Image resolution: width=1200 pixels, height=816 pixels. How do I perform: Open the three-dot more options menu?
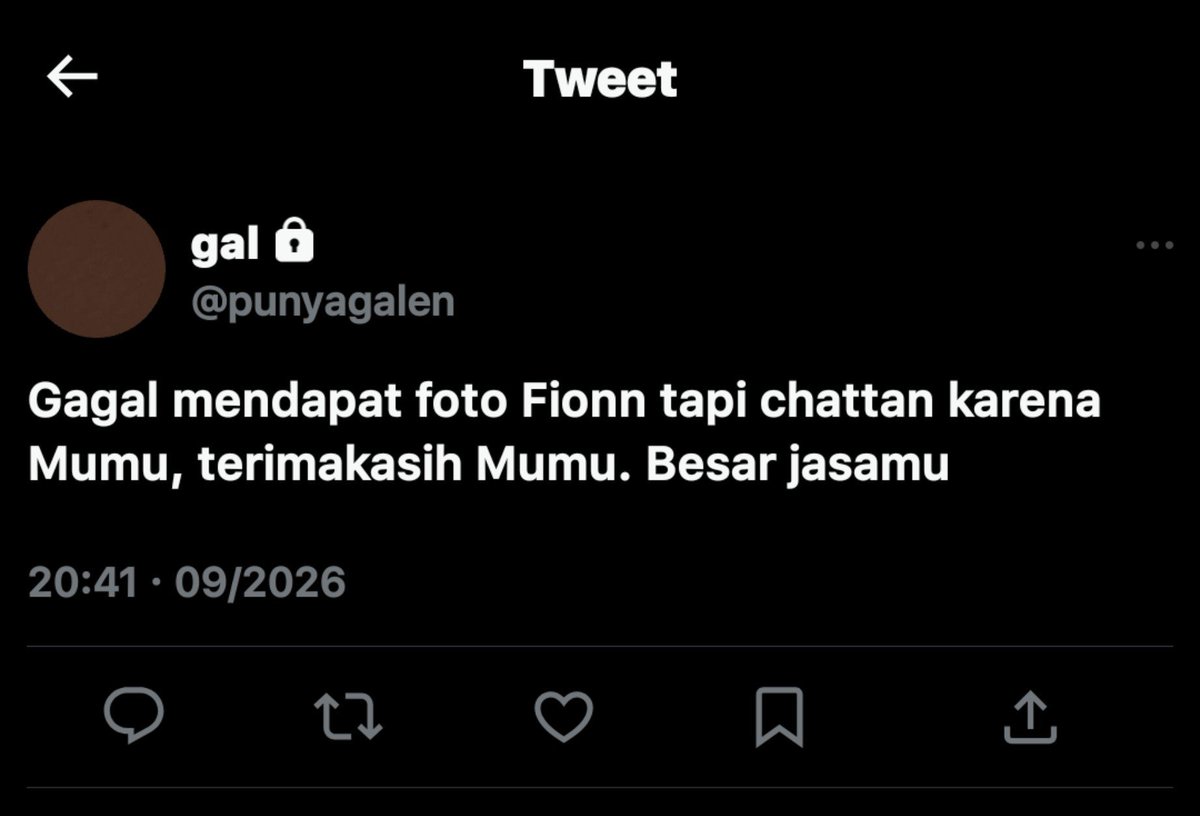pos(1155,245)
